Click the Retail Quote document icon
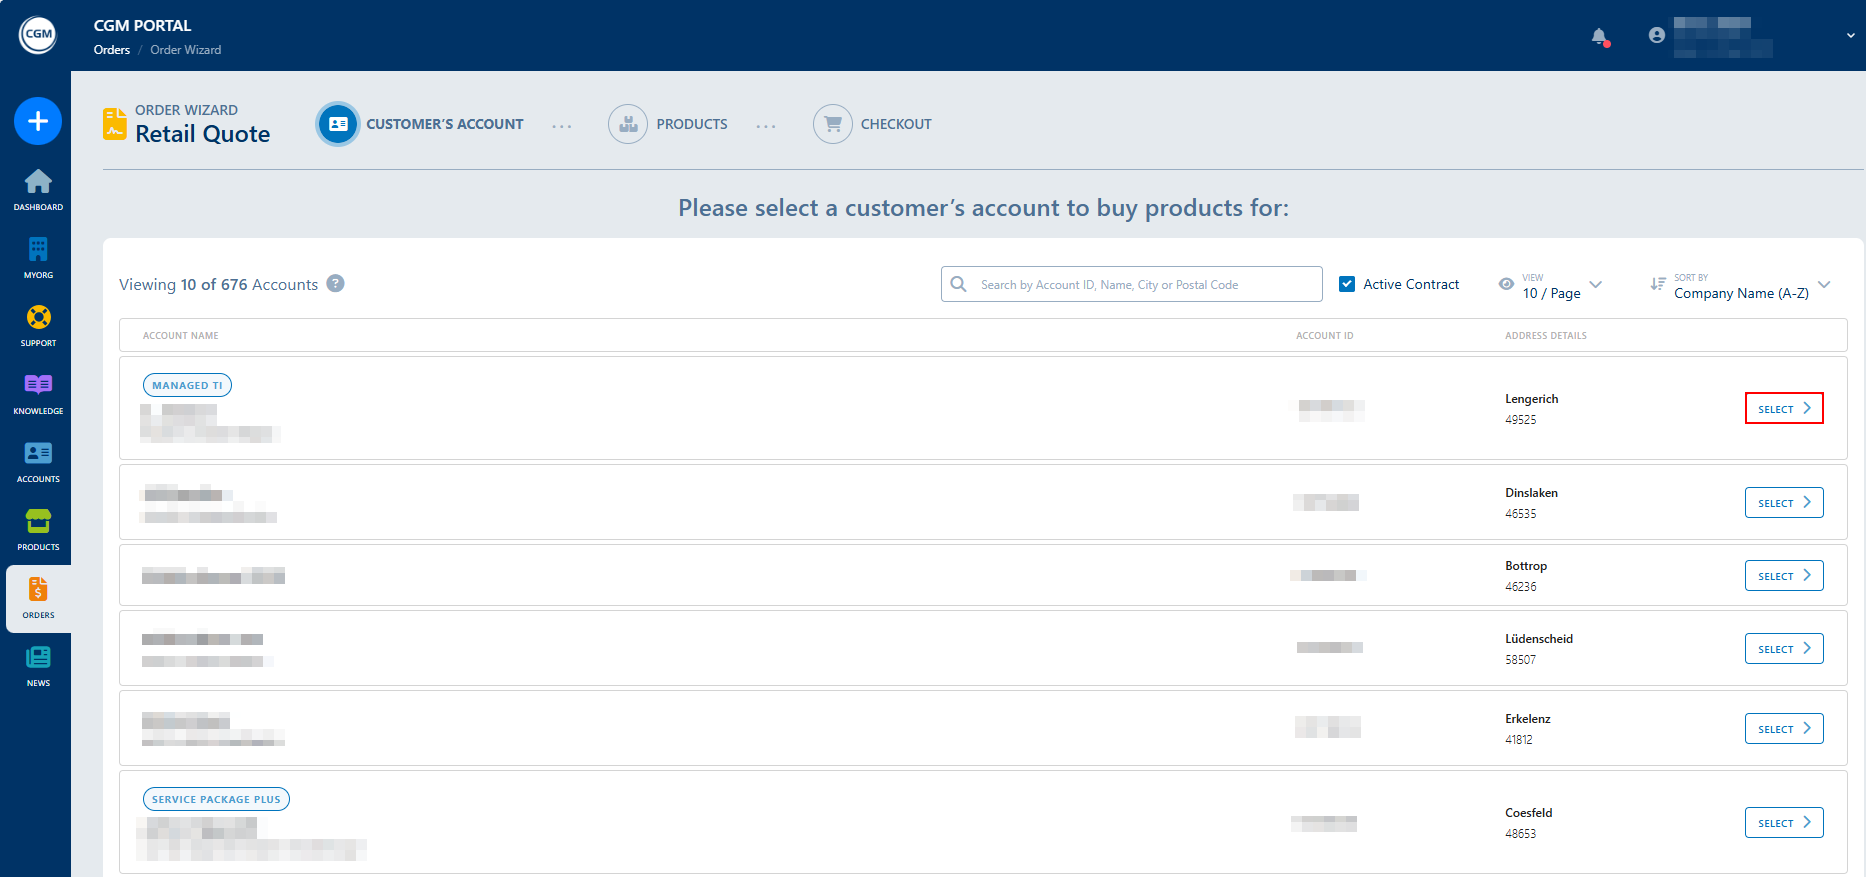 115,124
